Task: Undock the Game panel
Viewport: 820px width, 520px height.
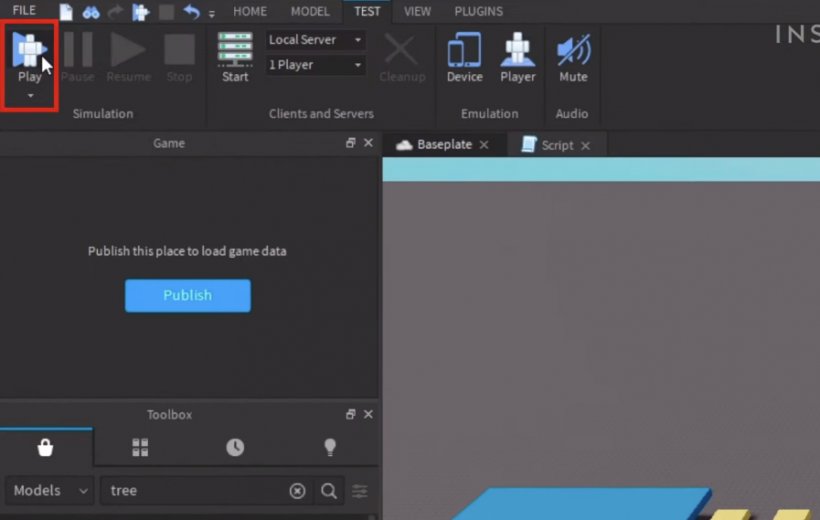Action: click(x=350, y=143)
